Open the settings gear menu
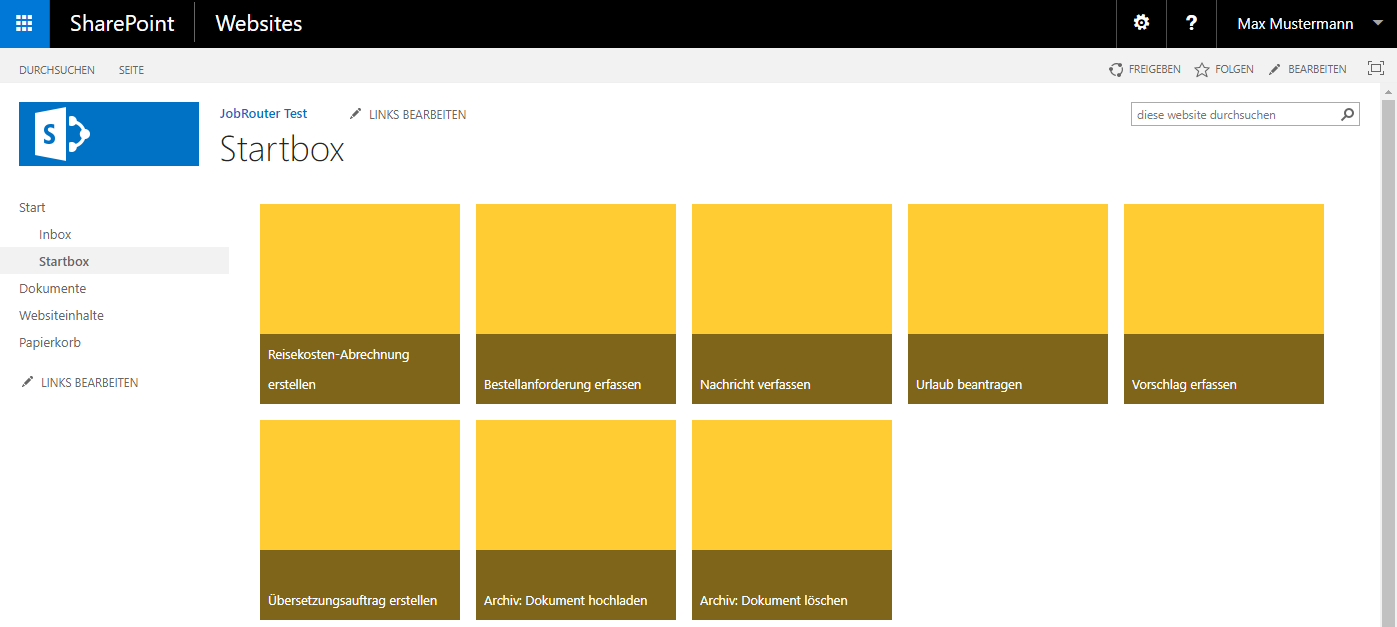This screenshot has width=1397, height=627. pos(1141,23)
